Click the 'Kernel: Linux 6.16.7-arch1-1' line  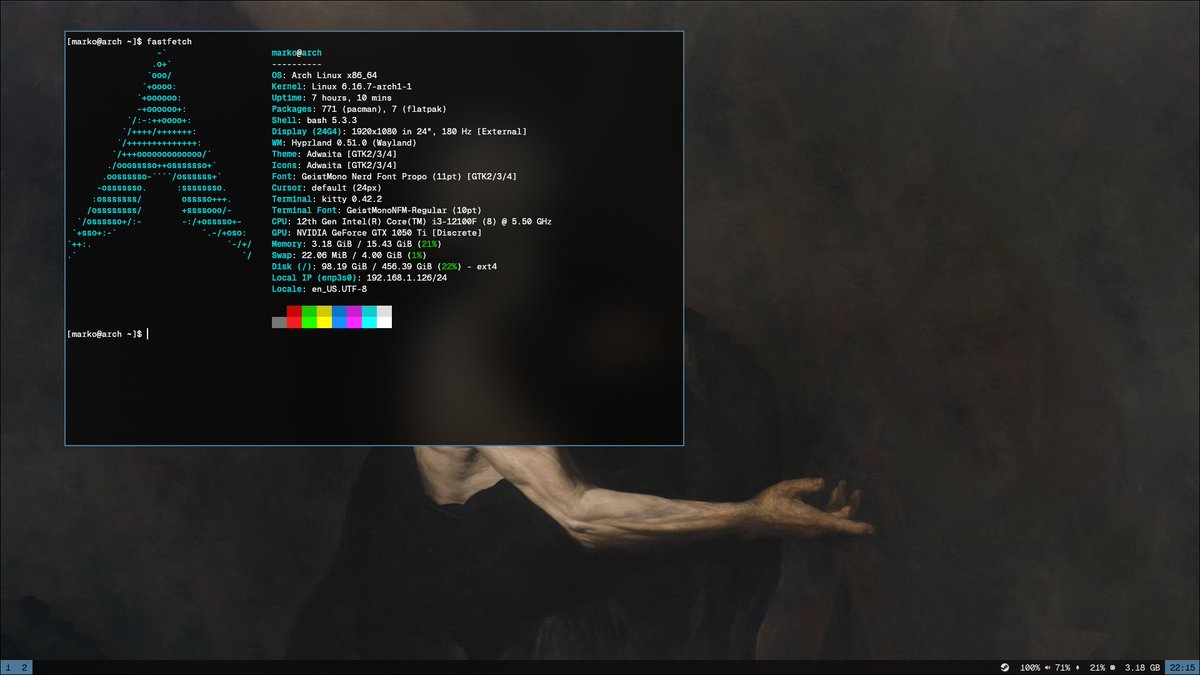point(342,87)
